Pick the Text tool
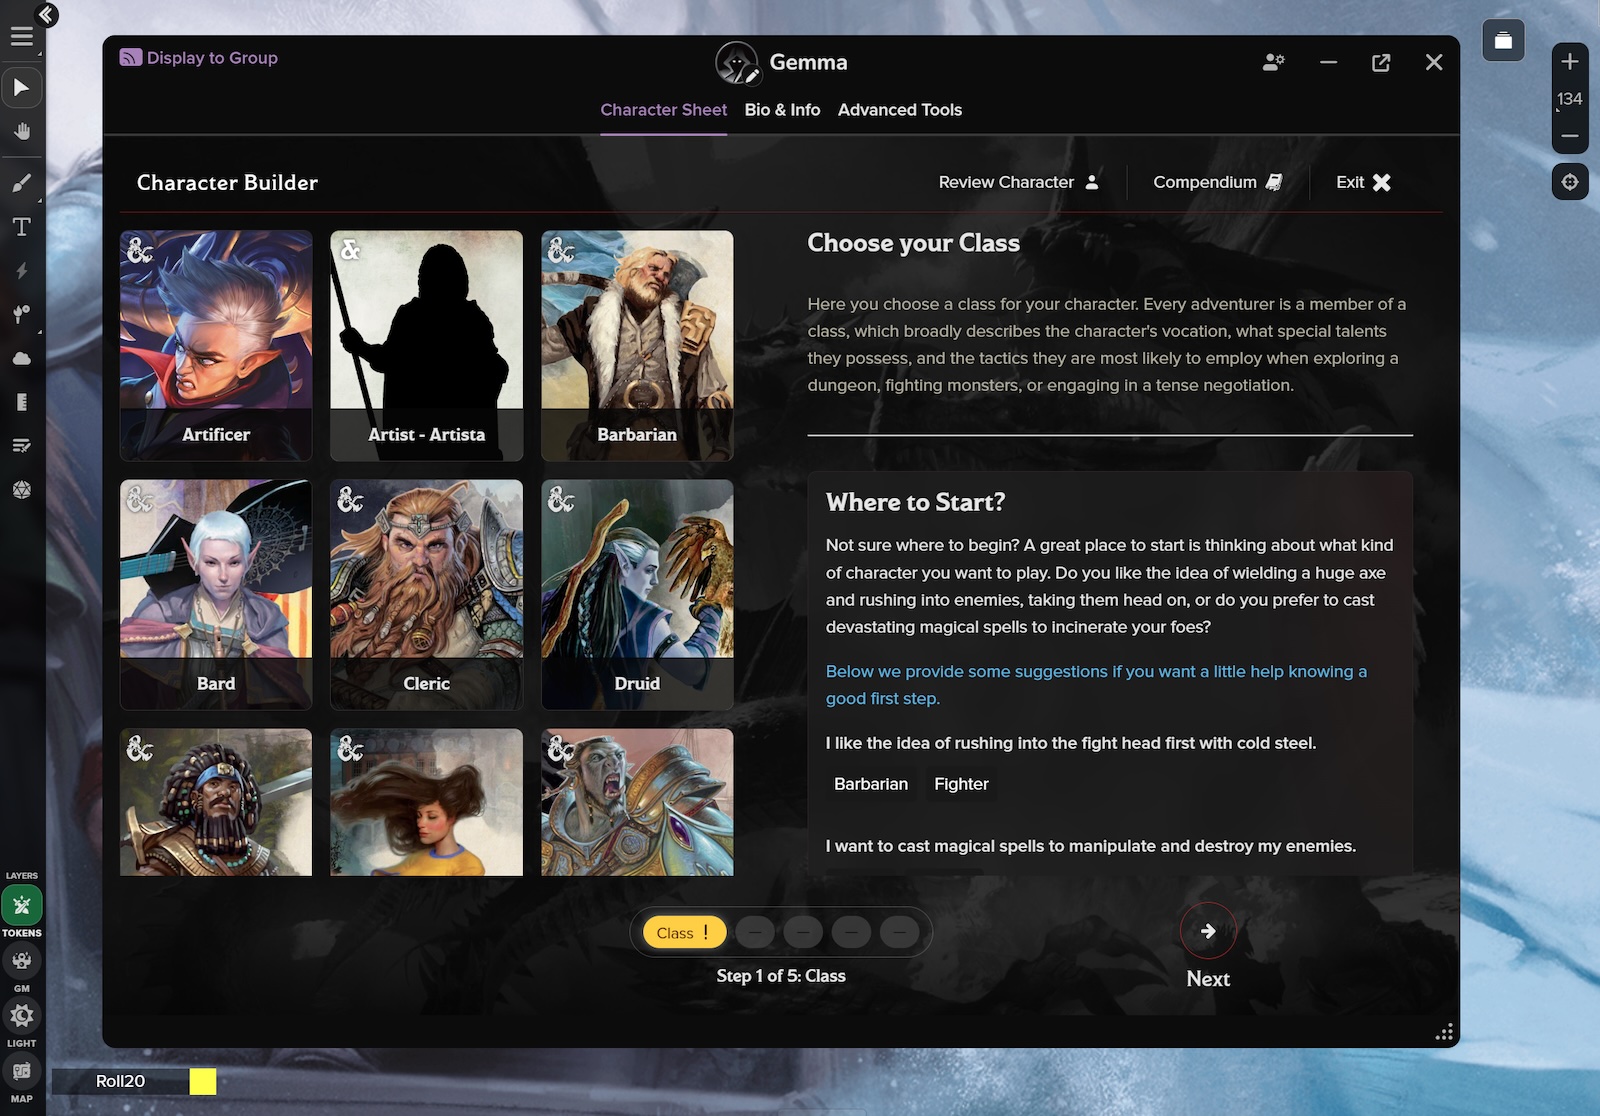 21,227
